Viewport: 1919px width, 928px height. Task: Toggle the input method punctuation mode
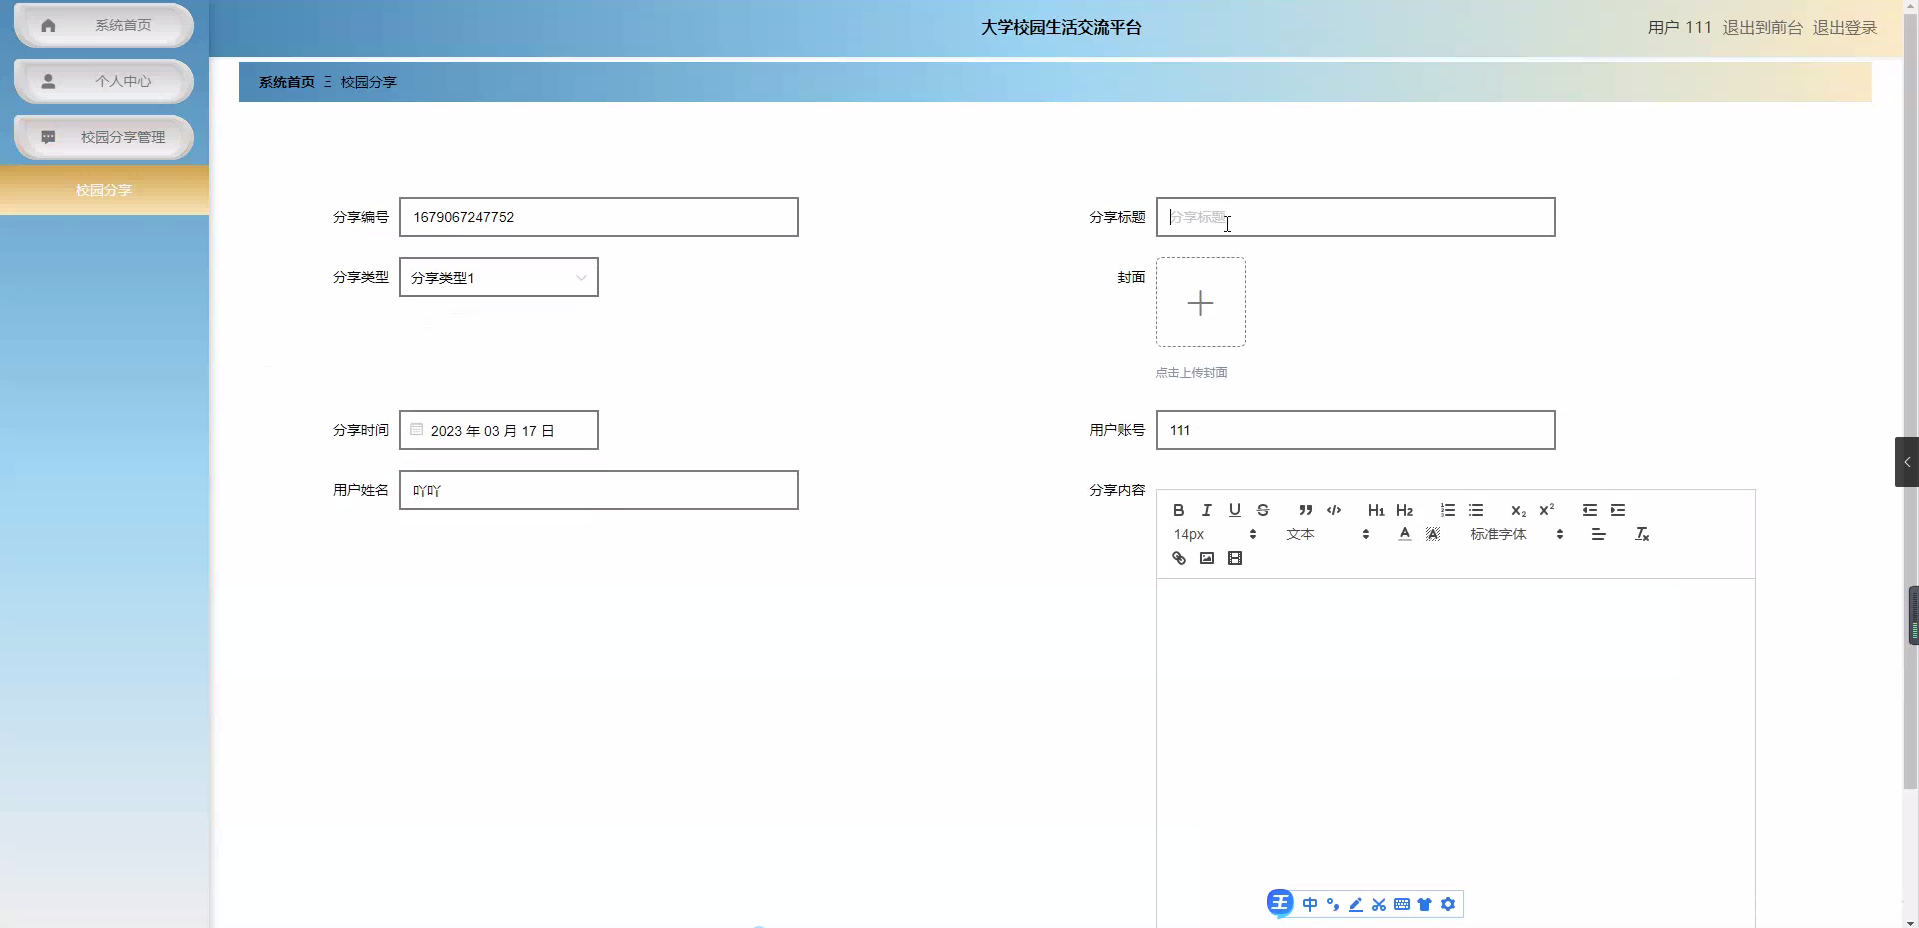point(1333,904)
